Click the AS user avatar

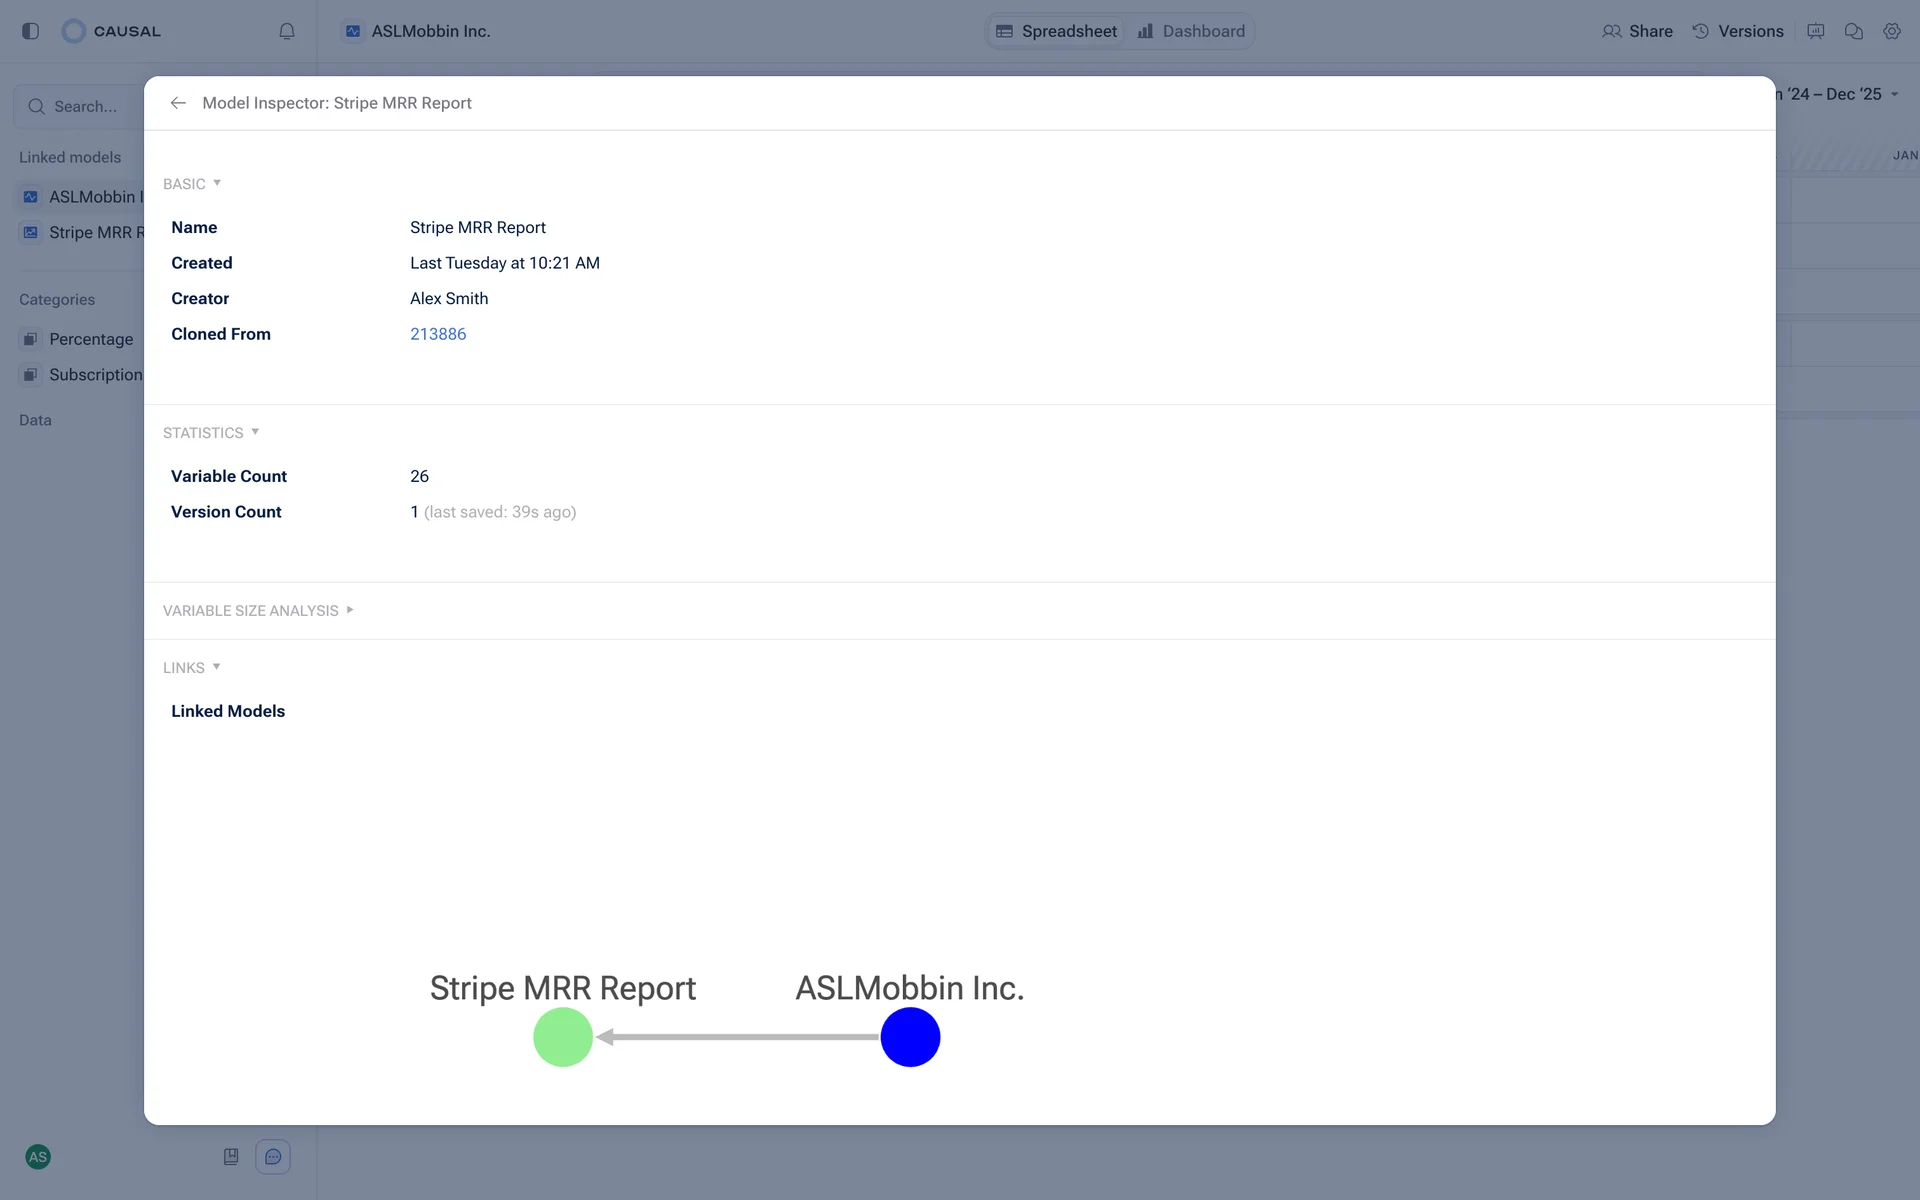click(38, 1157)
